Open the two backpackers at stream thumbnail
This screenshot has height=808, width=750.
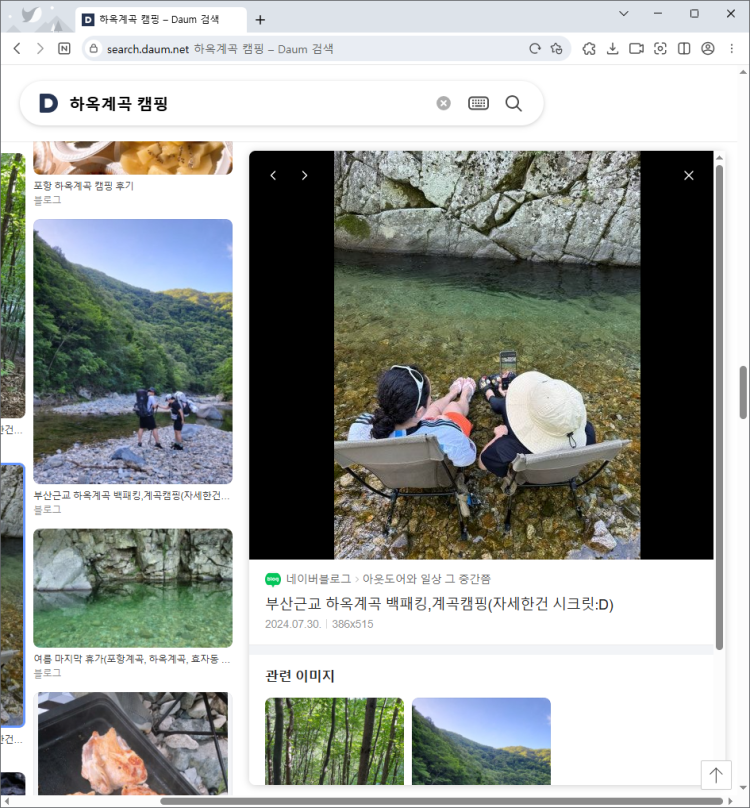click(133, 352)
